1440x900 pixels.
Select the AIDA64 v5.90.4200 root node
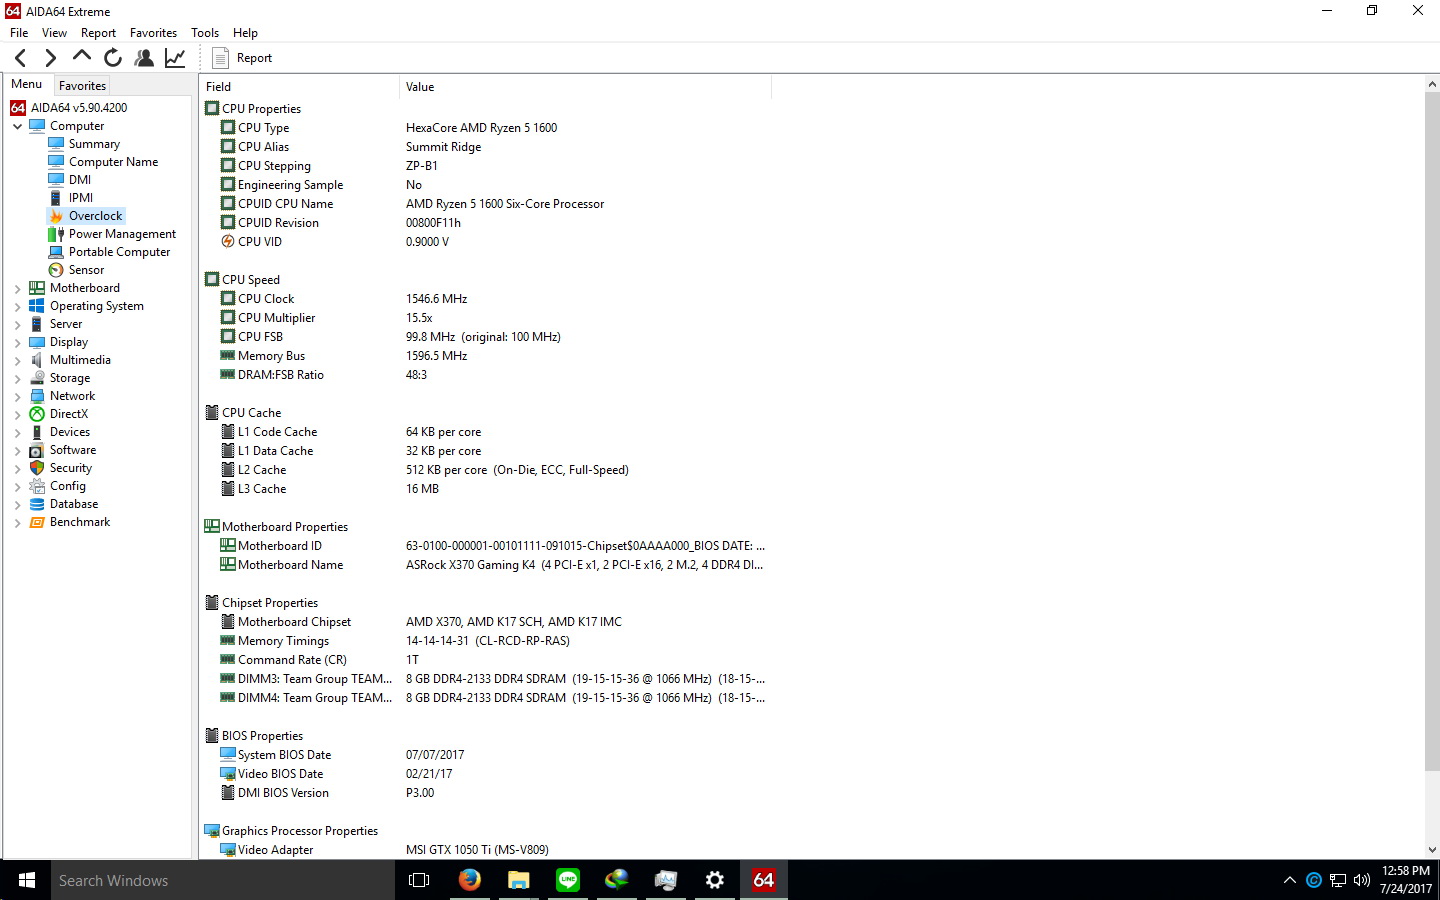pos(79,108)
